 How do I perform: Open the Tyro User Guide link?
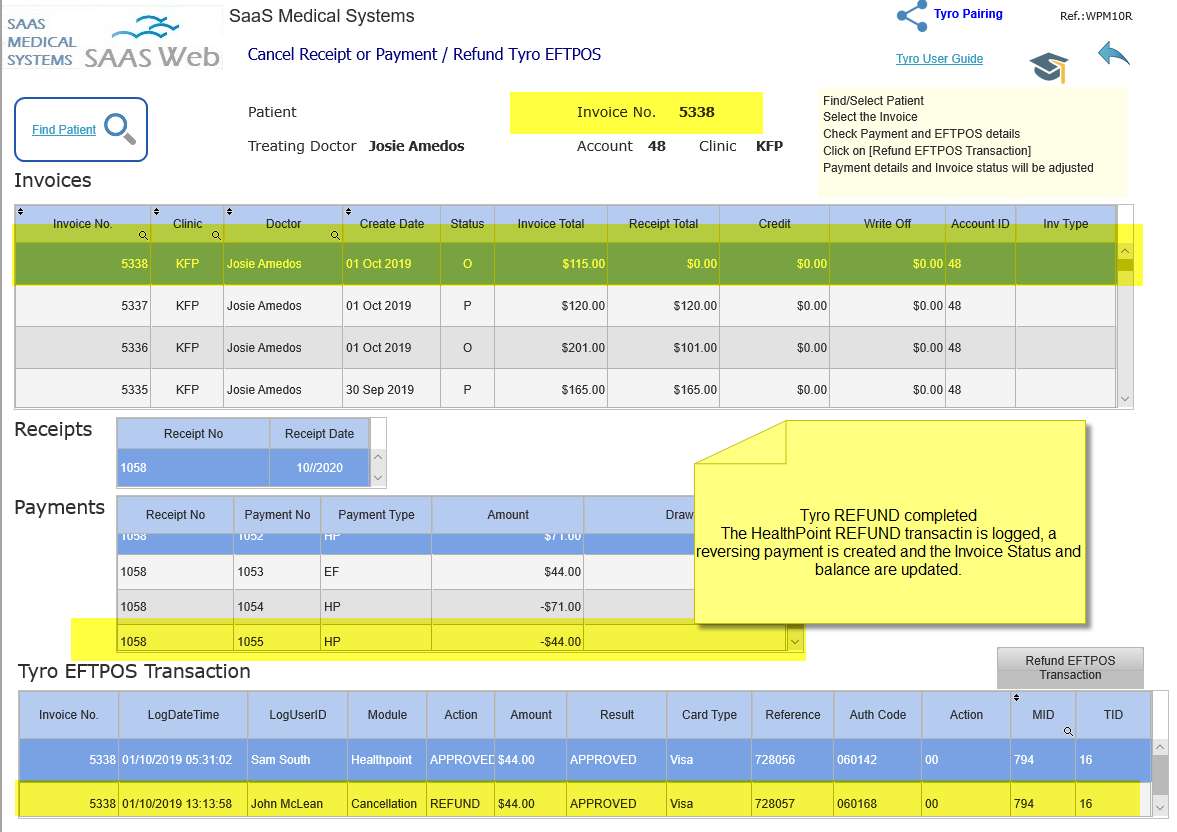(939, 59)
